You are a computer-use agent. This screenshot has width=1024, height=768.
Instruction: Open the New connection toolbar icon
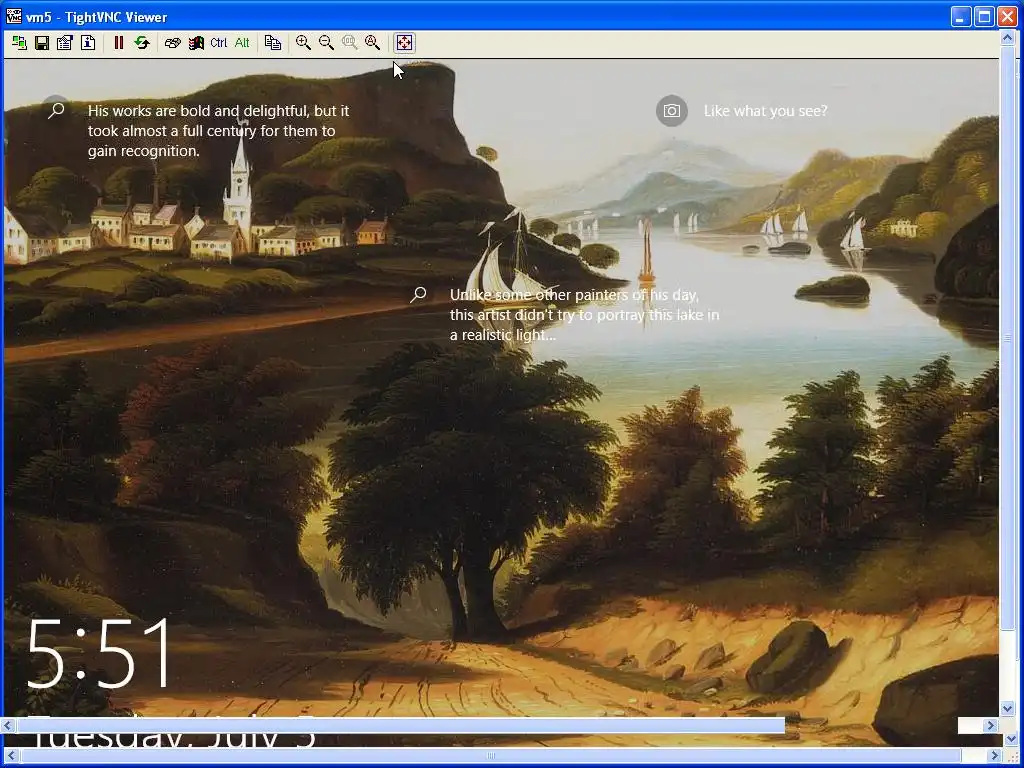click(20, 43)
